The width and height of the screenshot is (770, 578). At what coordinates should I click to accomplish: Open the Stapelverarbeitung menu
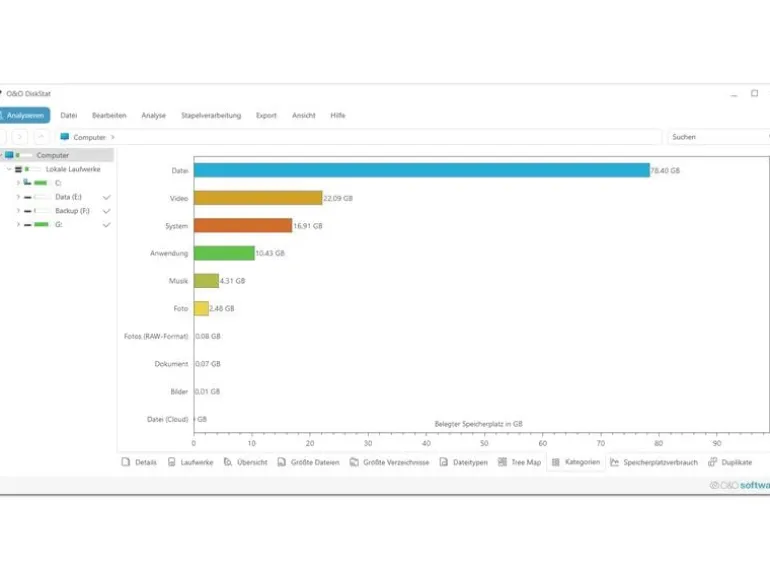(x=211, y=115)
